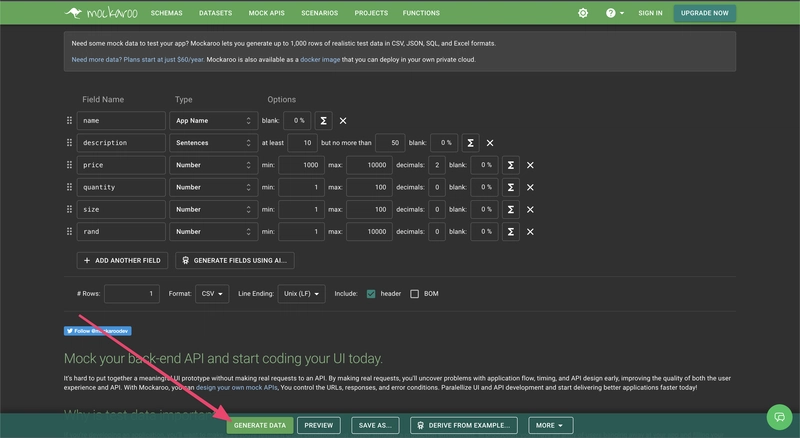Open the Number type selector for price
The image size is (800, 438).
pyautogui.click(x=213, y=165)
